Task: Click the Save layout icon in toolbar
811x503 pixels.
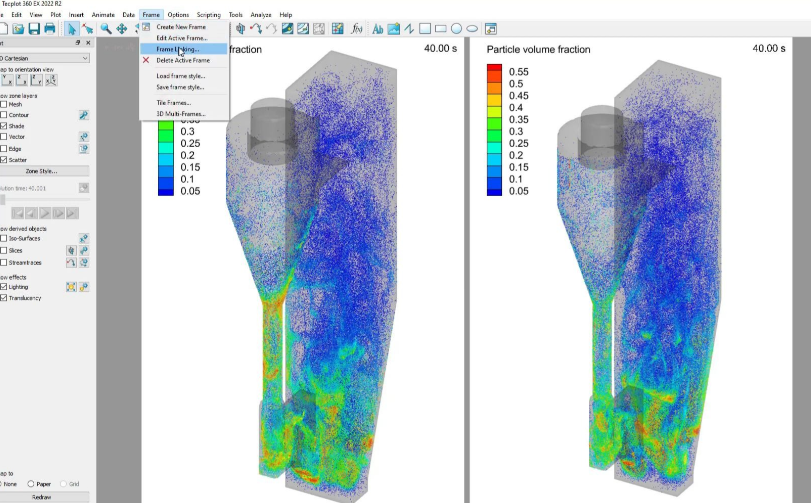Action: [x=34, y=29]
